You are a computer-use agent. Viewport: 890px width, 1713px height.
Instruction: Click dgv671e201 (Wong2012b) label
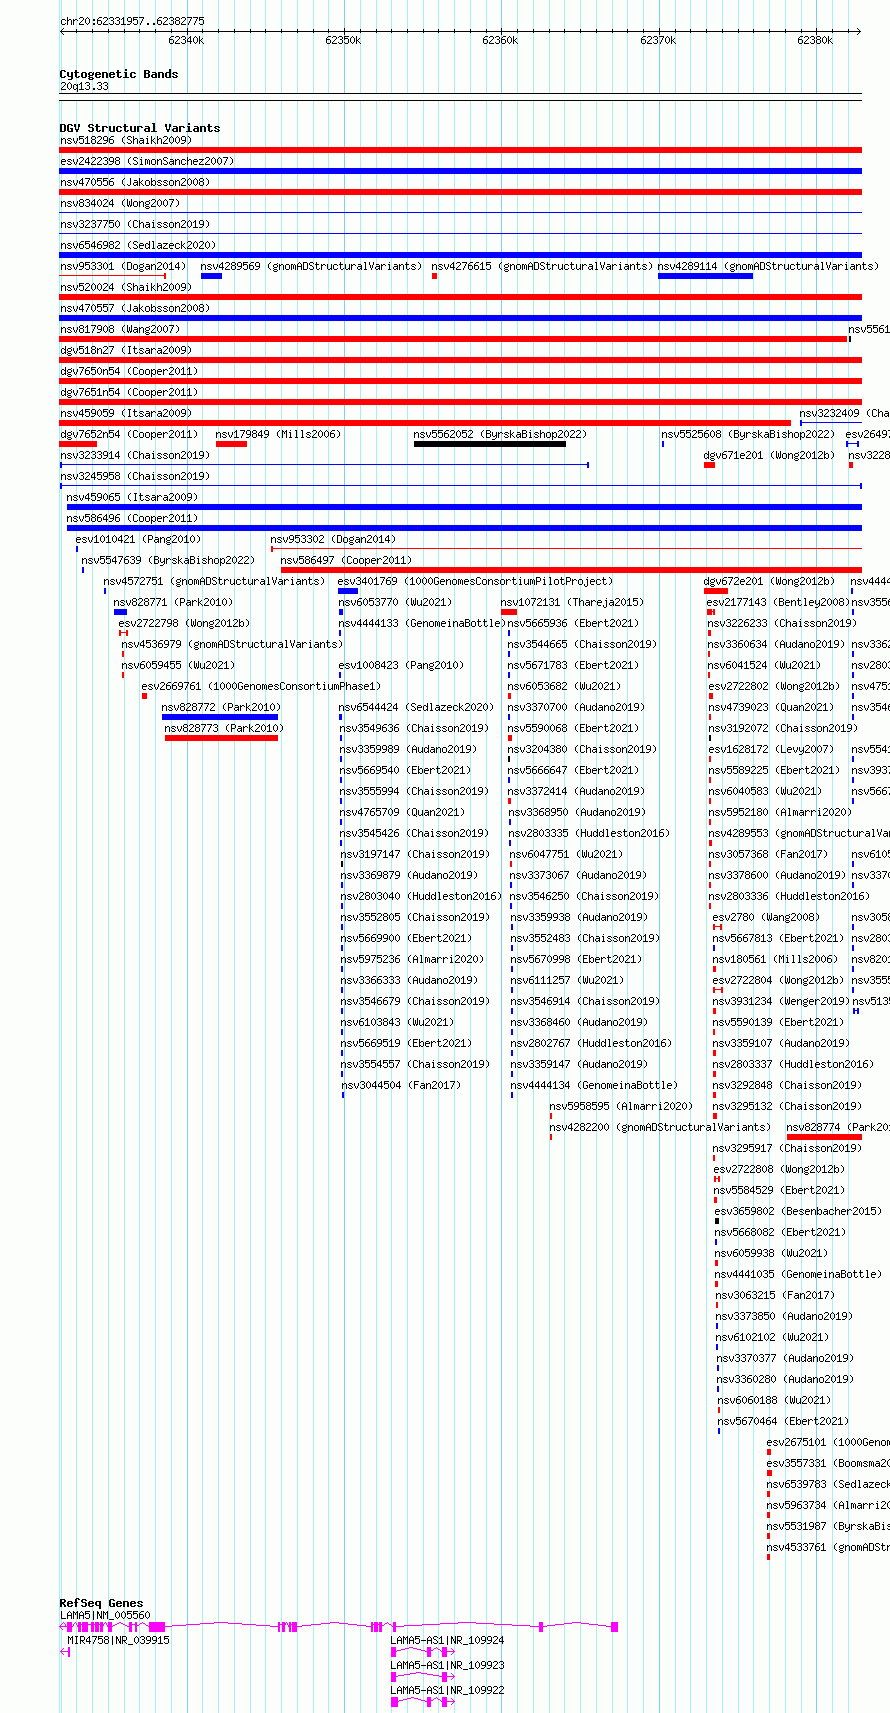[769, 456]
